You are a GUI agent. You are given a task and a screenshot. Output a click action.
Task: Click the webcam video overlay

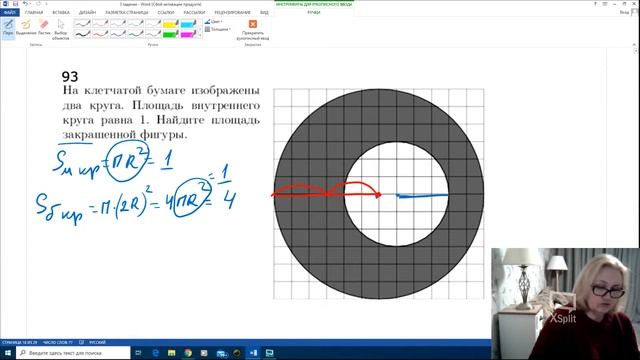[565, 304]
